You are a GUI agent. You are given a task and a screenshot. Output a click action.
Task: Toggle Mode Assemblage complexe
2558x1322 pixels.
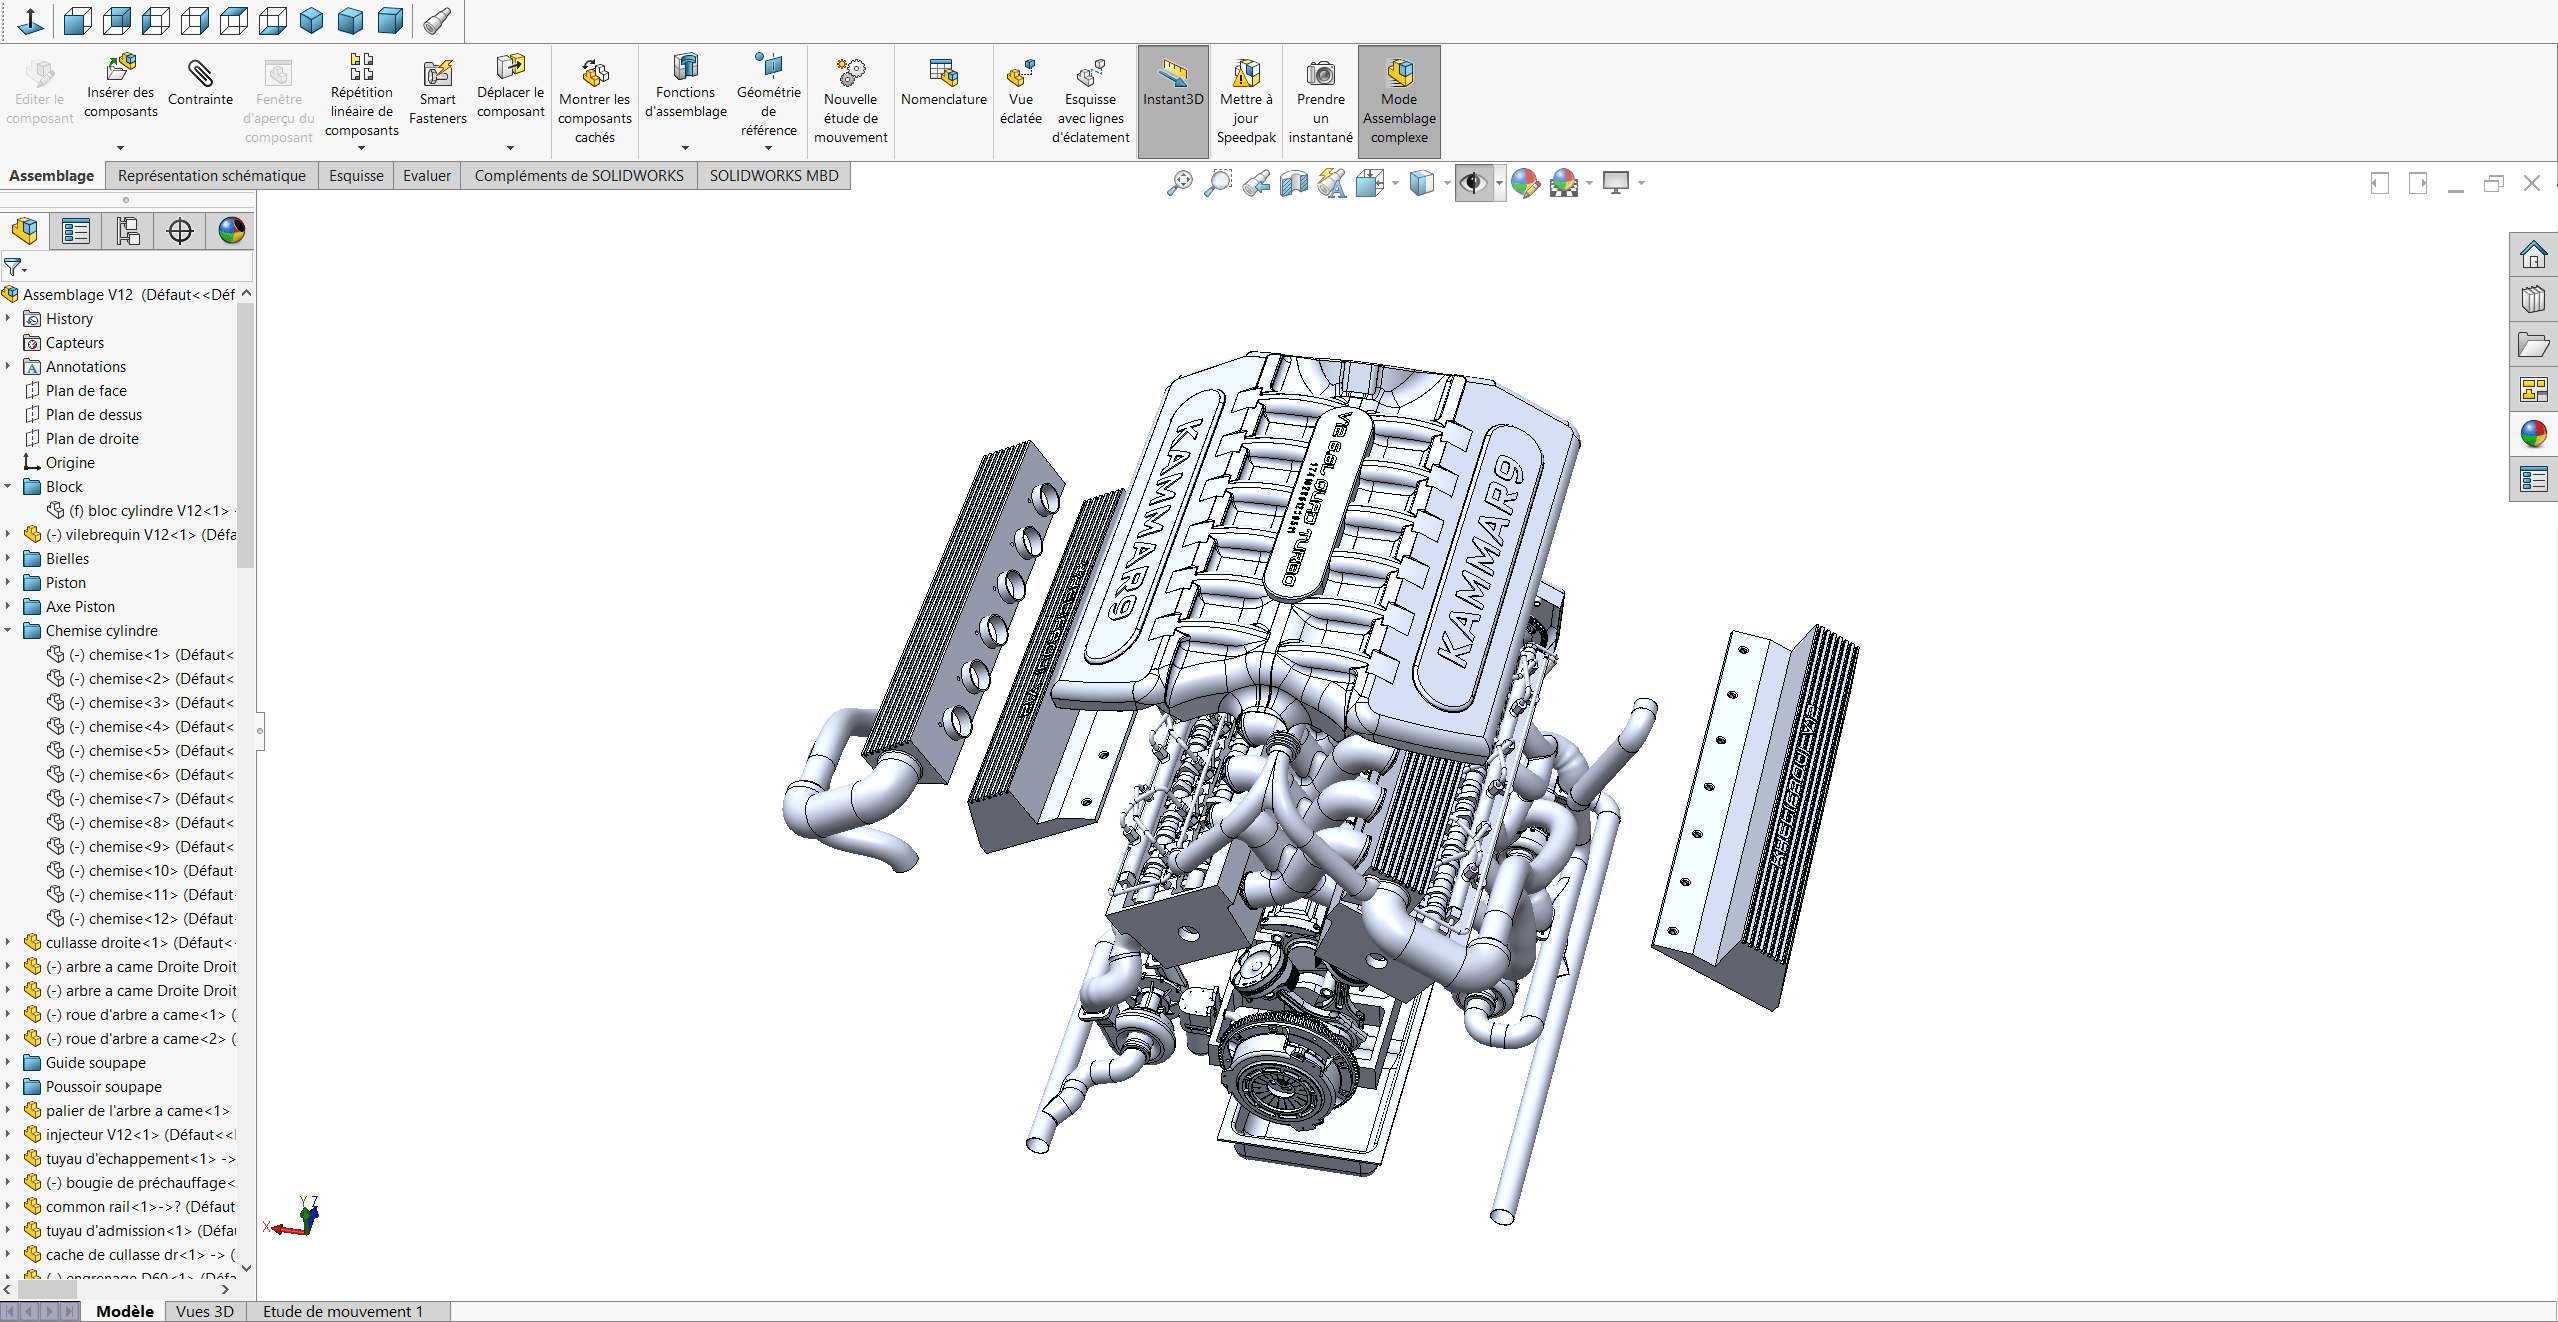1399,101
